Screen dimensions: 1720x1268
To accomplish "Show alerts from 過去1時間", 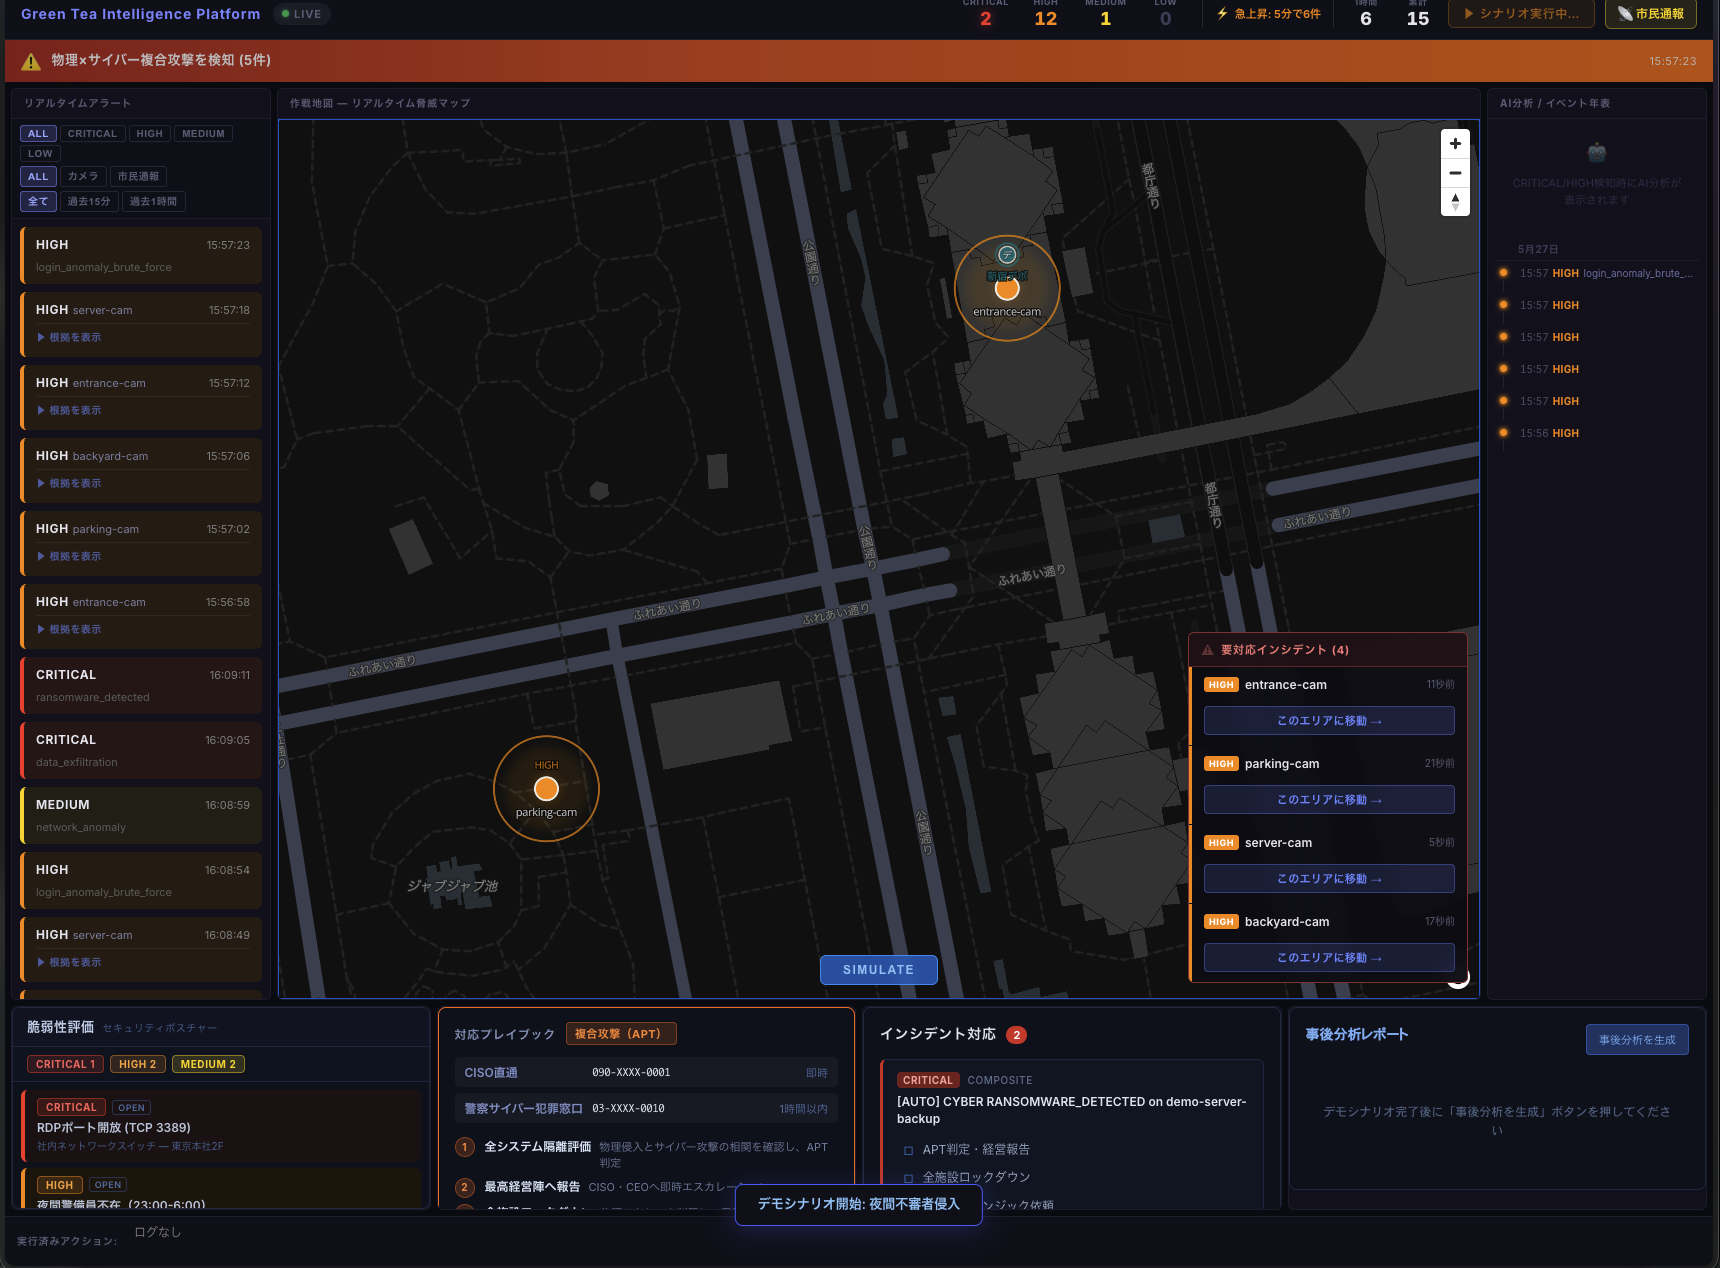I will click(x=153, y=202).
